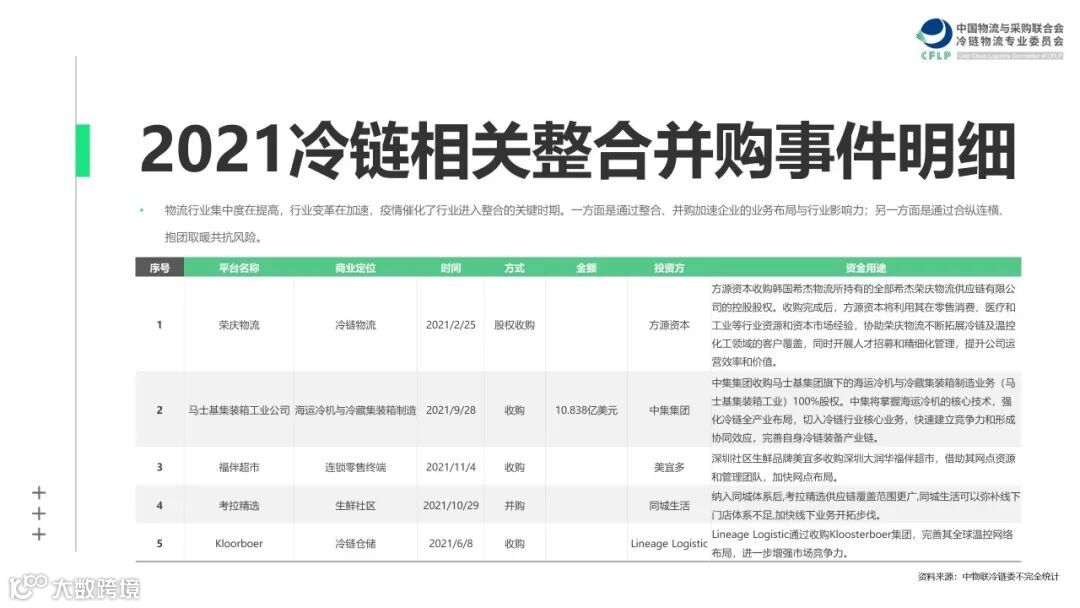Screen dimensions: 1080x608
Task: Select the 方式 column header
Action: coord(514,268)
